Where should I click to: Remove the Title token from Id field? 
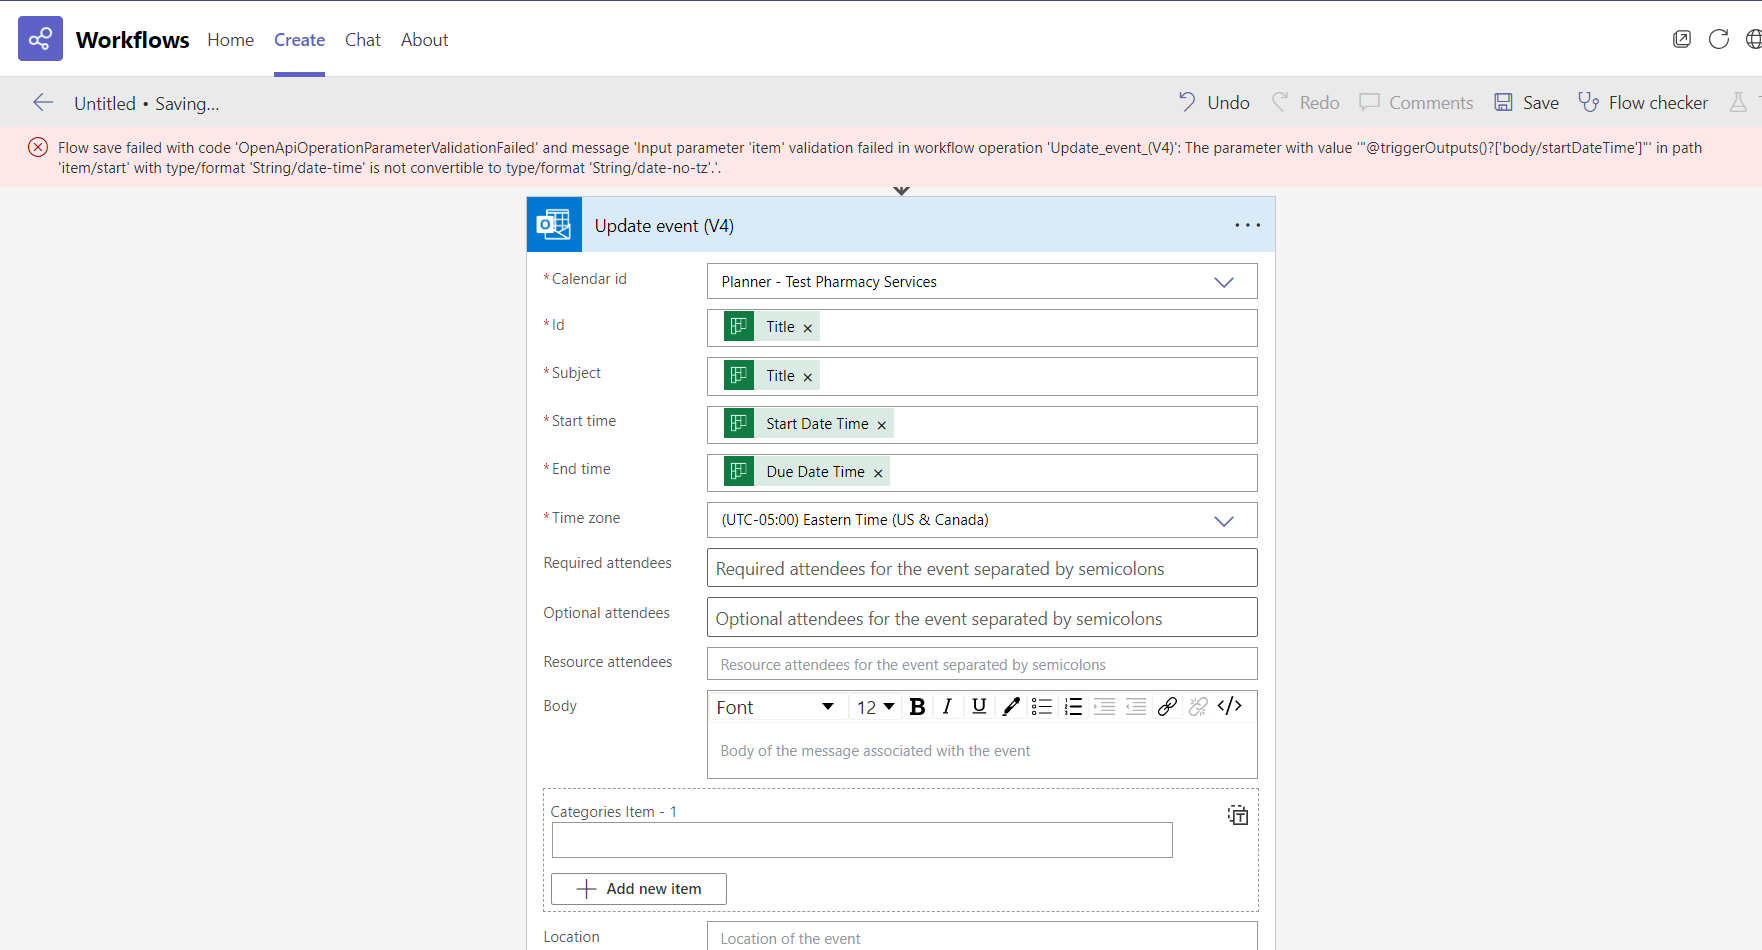click(808, 328)
